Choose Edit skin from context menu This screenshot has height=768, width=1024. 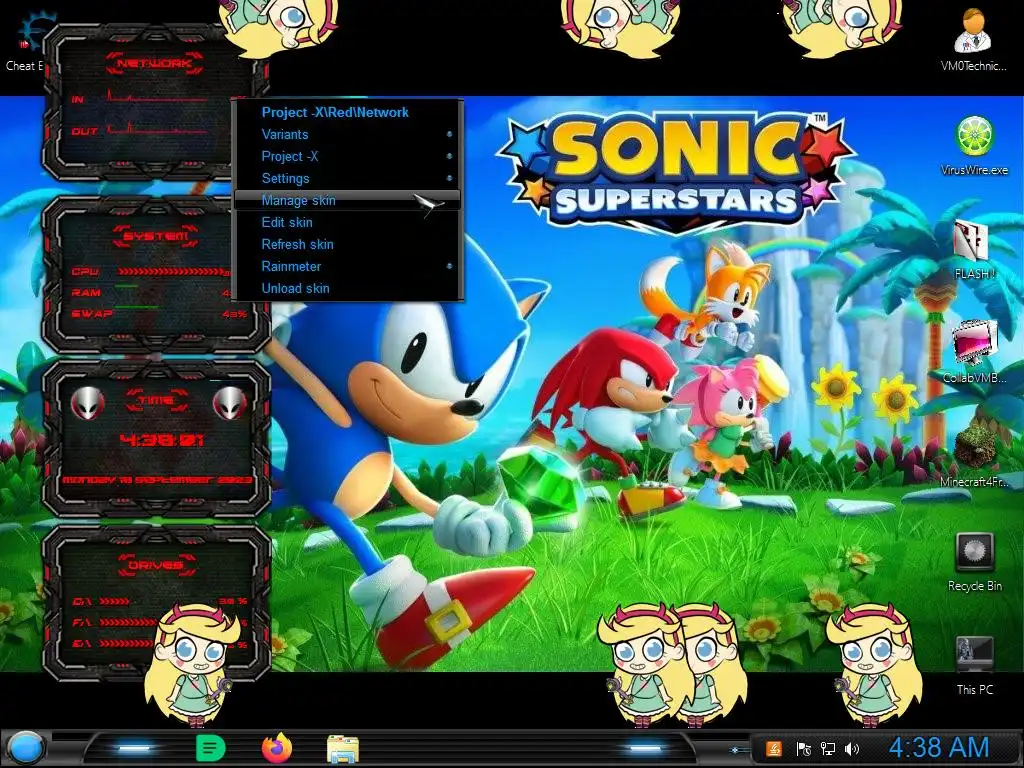click(x=347, y=223)
